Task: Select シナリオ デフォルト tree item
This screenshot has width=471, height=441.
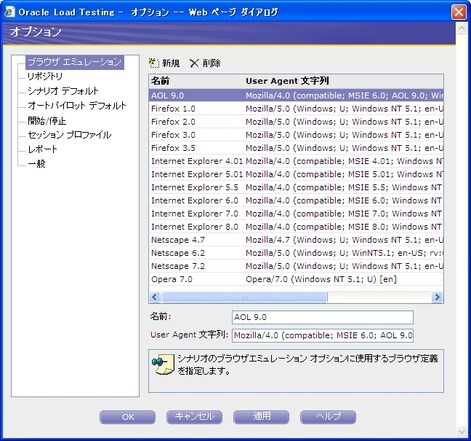Action: pyautogui.click(x=63, y=91)
